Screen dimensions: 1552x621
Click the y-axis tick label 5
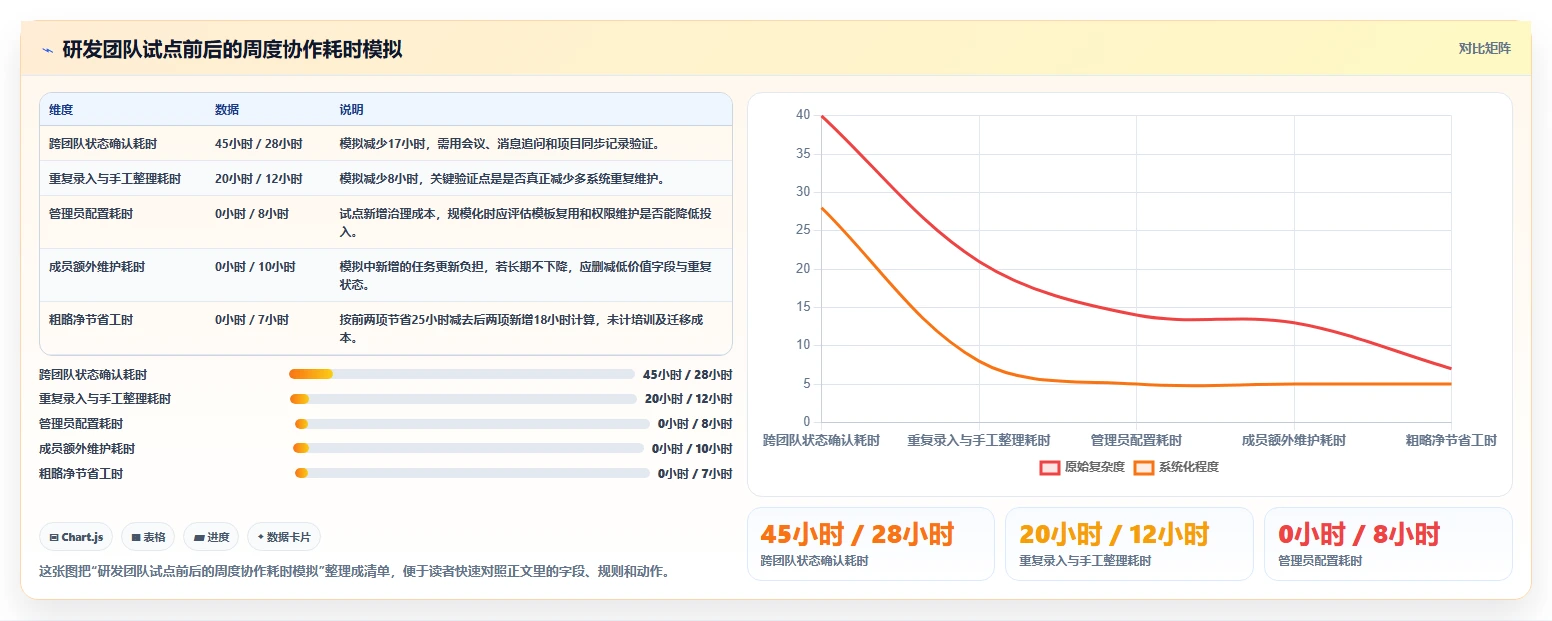pyautogui.click(x=806, y=383)
